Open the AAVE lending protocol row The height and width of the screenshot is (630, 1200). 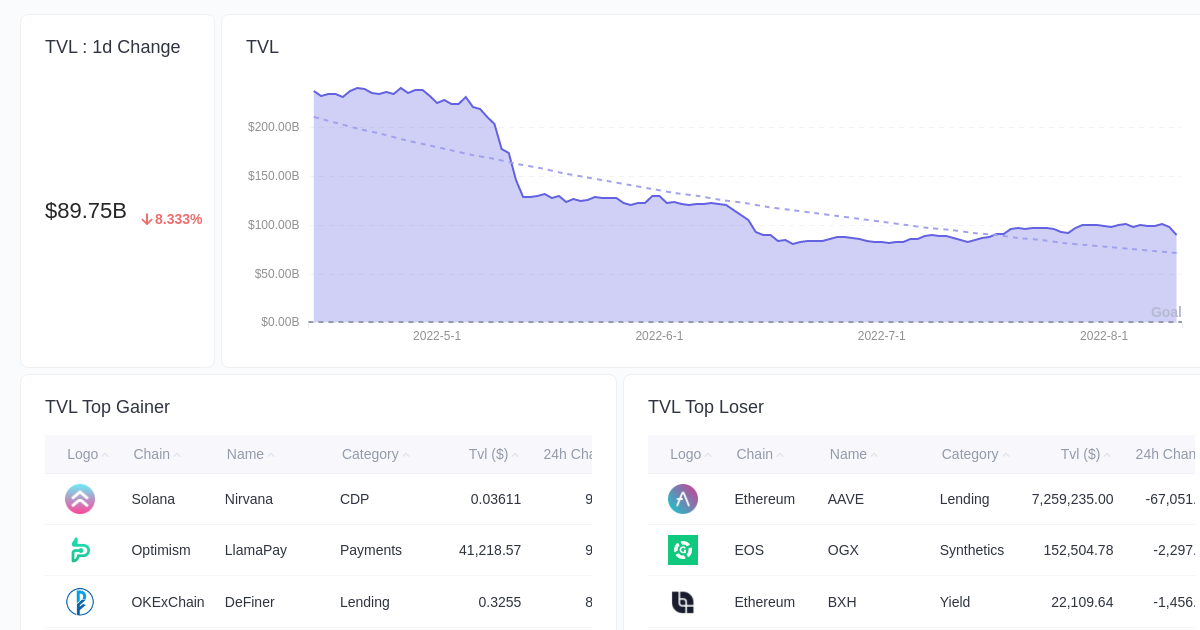(843, 498)
